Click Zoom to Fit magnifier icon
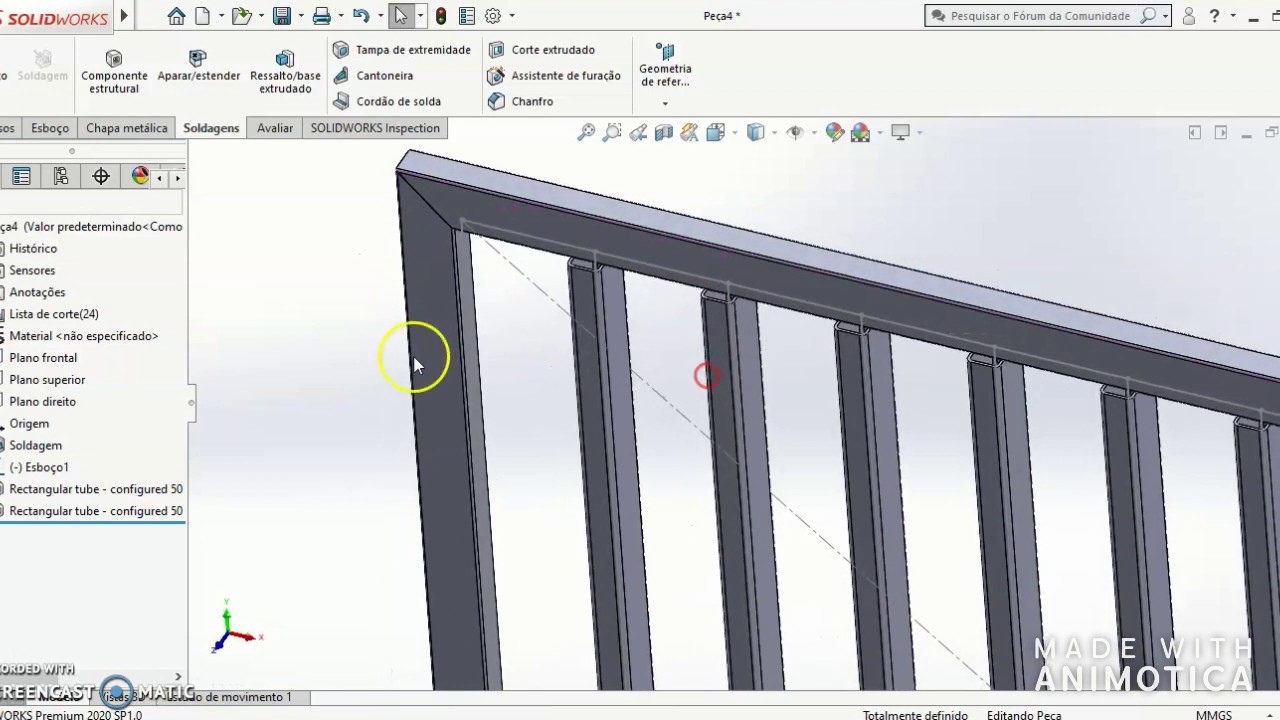 pos(586,132)
